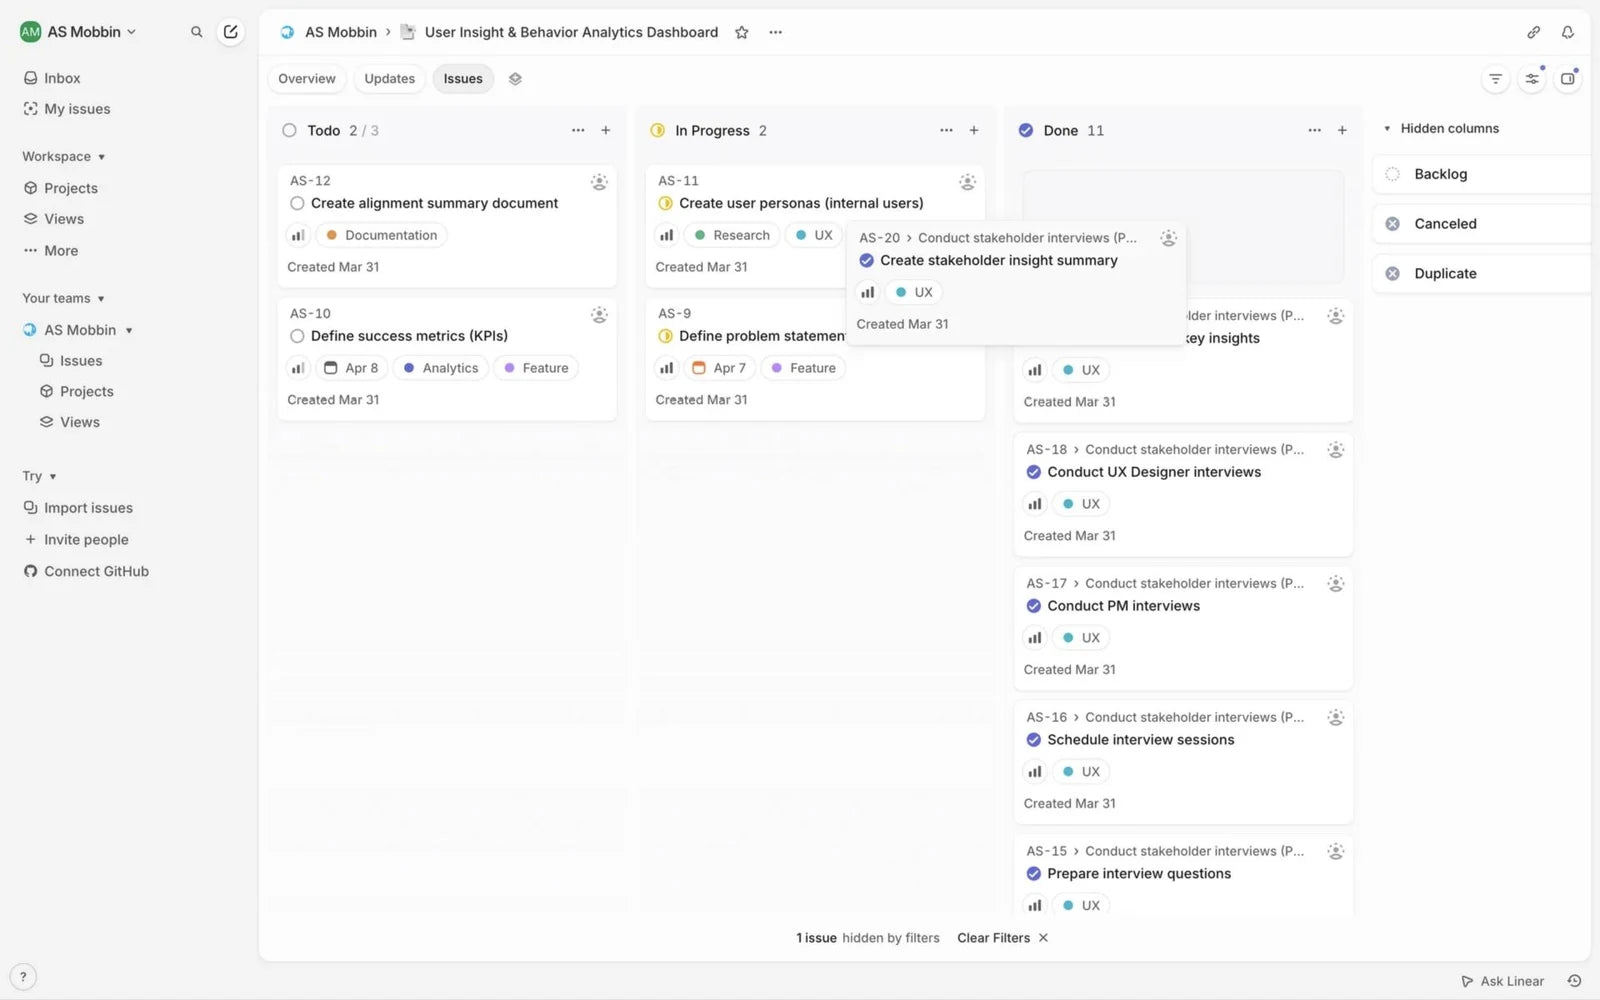Collapse the Try section
The image size is (1600, 1000).
[39, 477]
